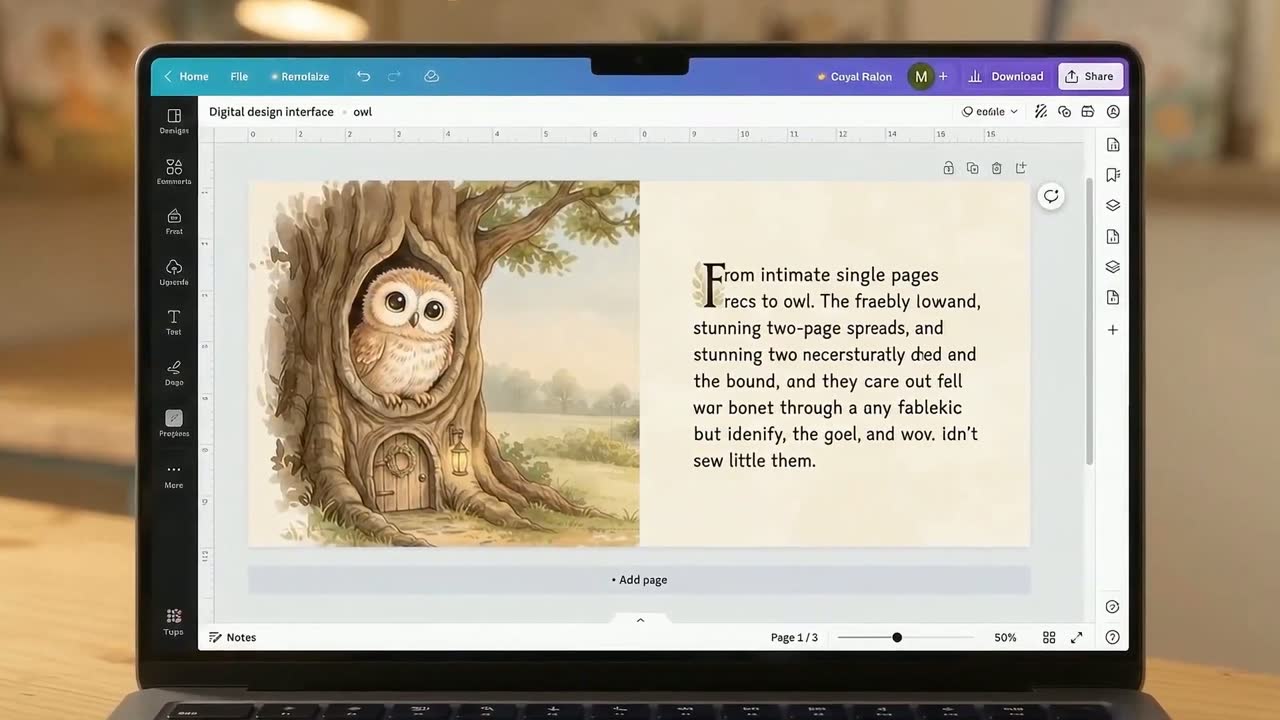Open the zoom percentage 50% menu
Viewport: 1280px width, 720px height.
click(x=1005, y=638)
